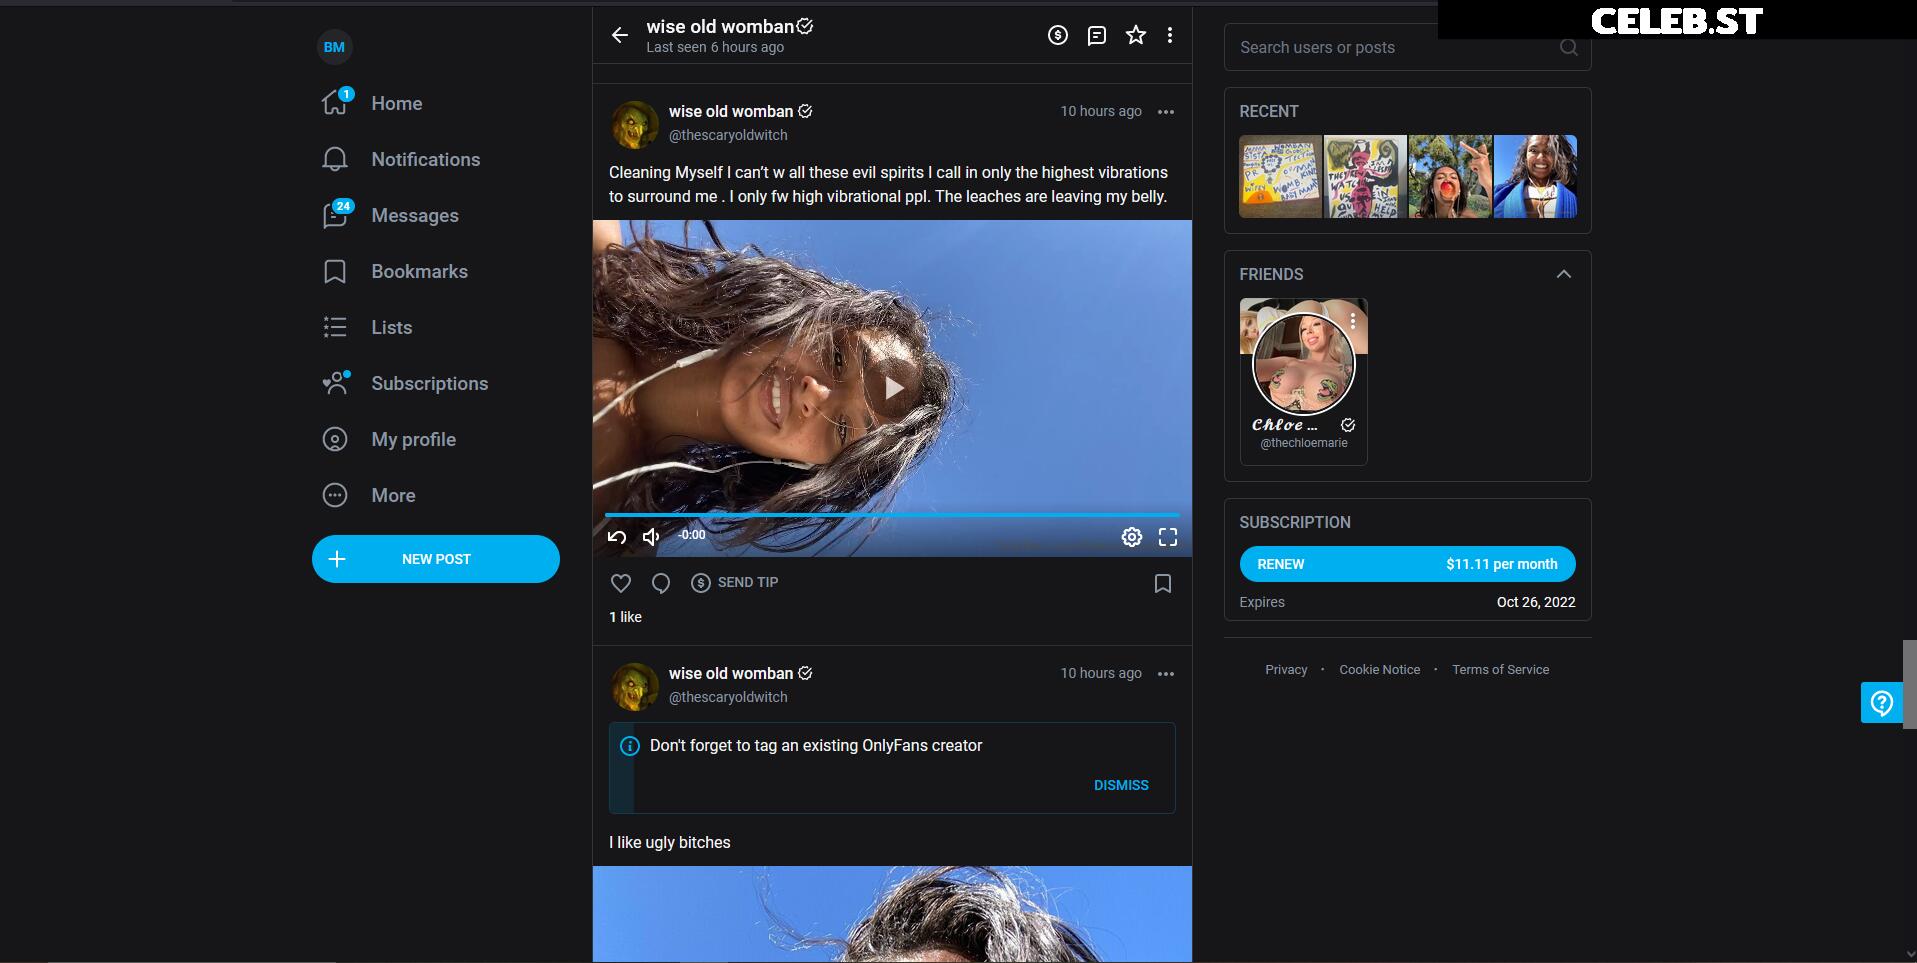Like the Cleaning Myself post
This screenshot has width=1917, height=963.
[x=621, y=583]
